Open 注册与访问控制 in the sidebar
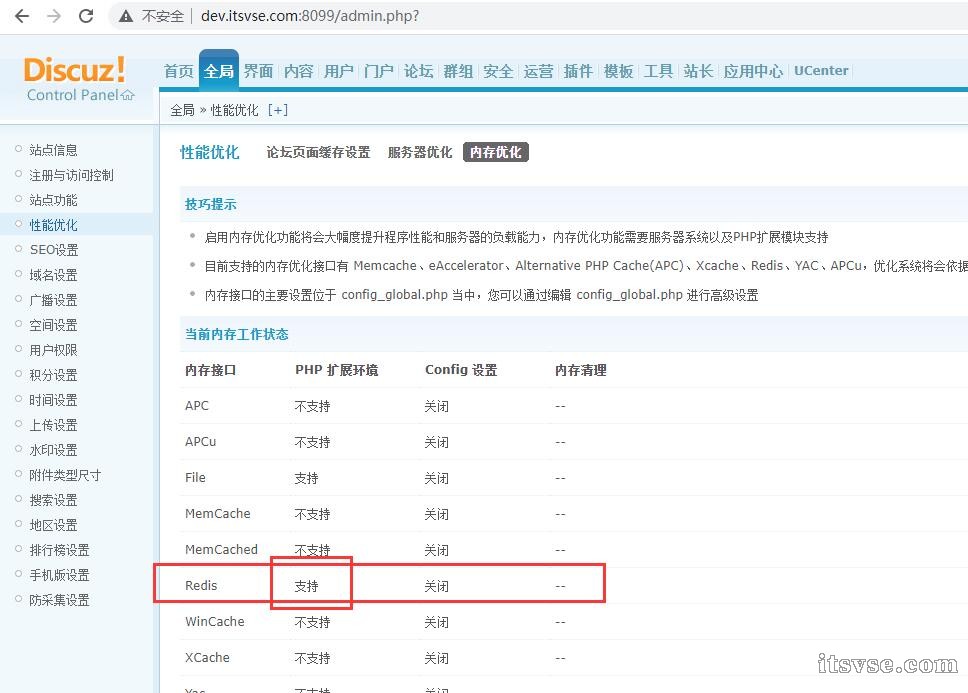Viewport: 968px width, 693px height. coord(71,175)
